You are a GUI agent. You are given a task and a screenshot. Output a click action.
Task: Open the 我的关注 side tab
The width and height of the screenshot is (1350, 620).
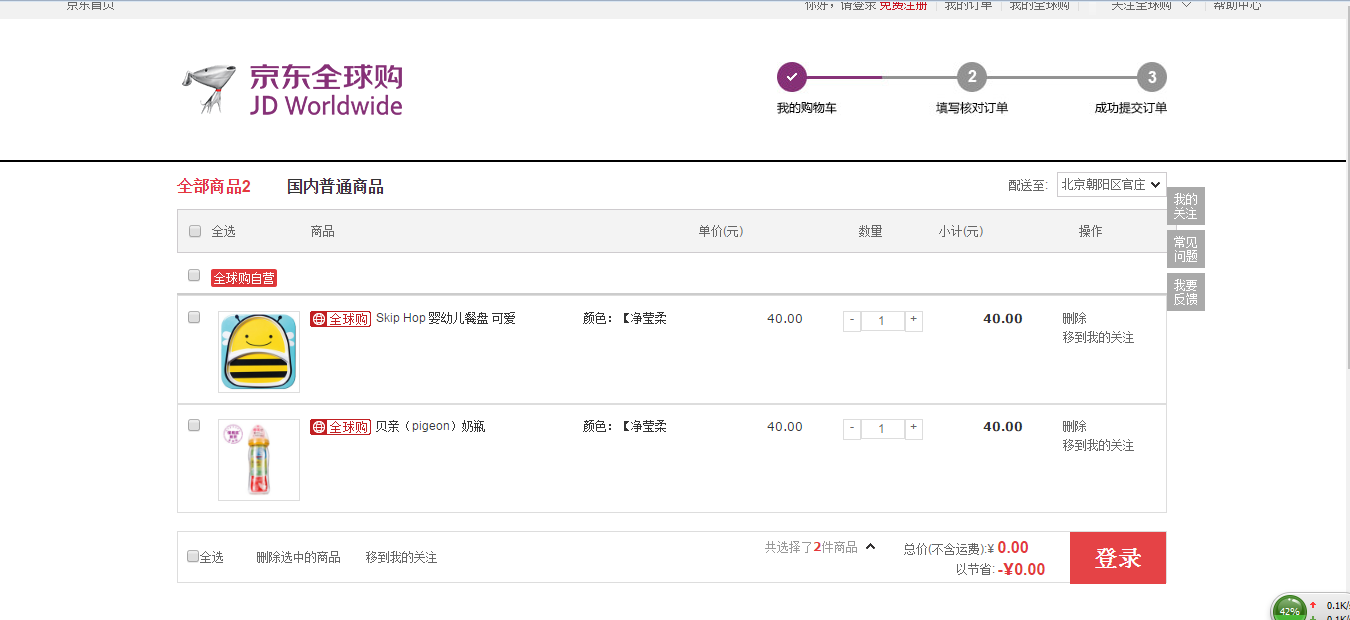[x=1186, y=206]
